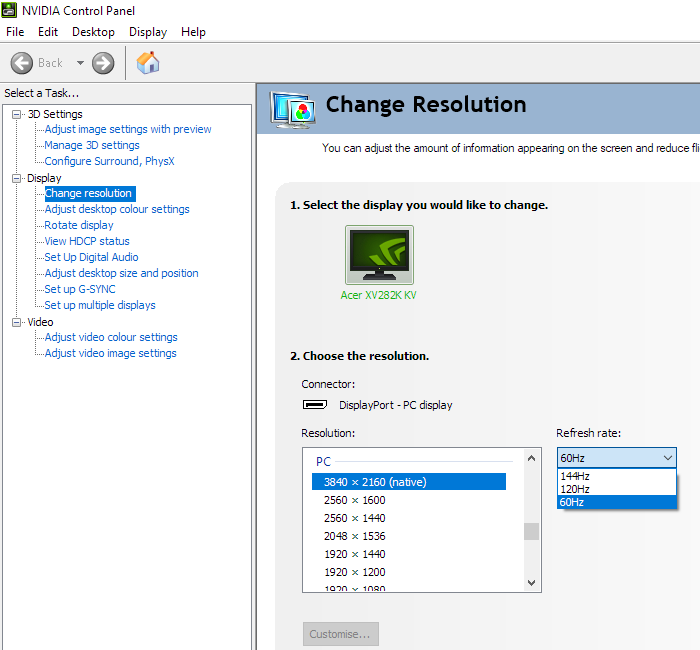Open Rotate display task
The height and width of the screenshot is (650, 700).
pyautogui.click(x=79, y=225)
